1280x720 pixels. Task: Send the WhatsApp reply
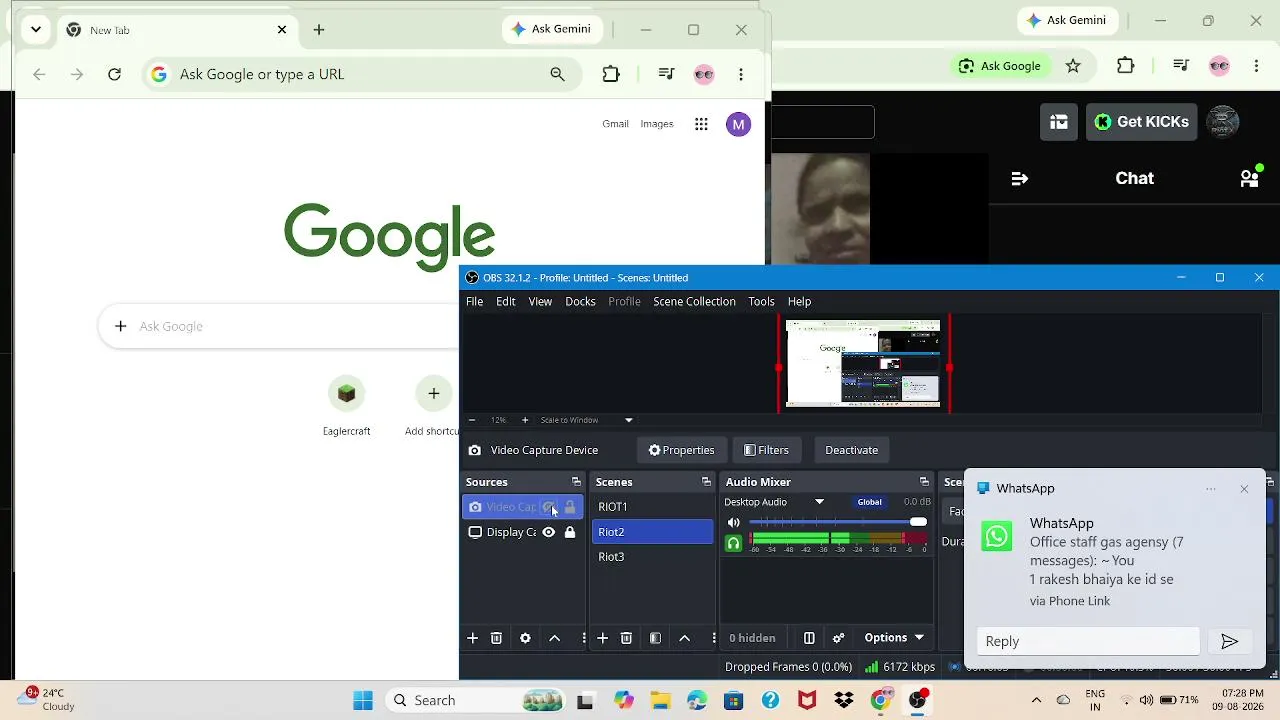(1230, 642)
